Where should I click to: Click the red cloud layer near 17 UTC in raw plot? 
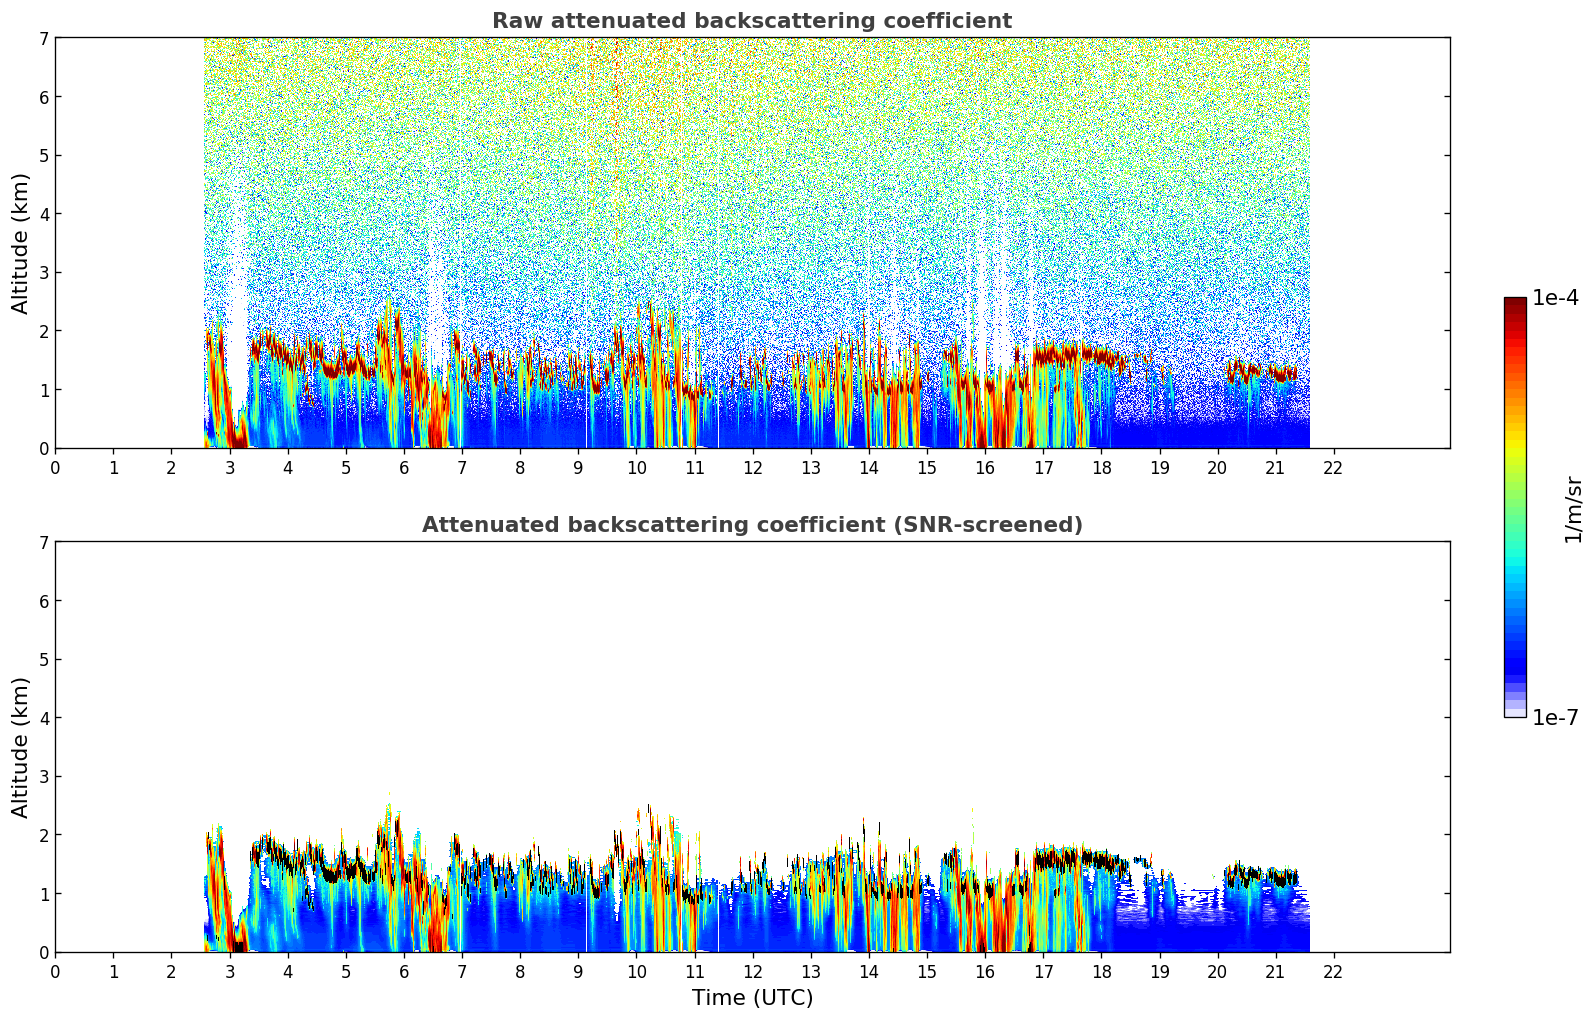pyautogui.click(x=1060, y=354)
